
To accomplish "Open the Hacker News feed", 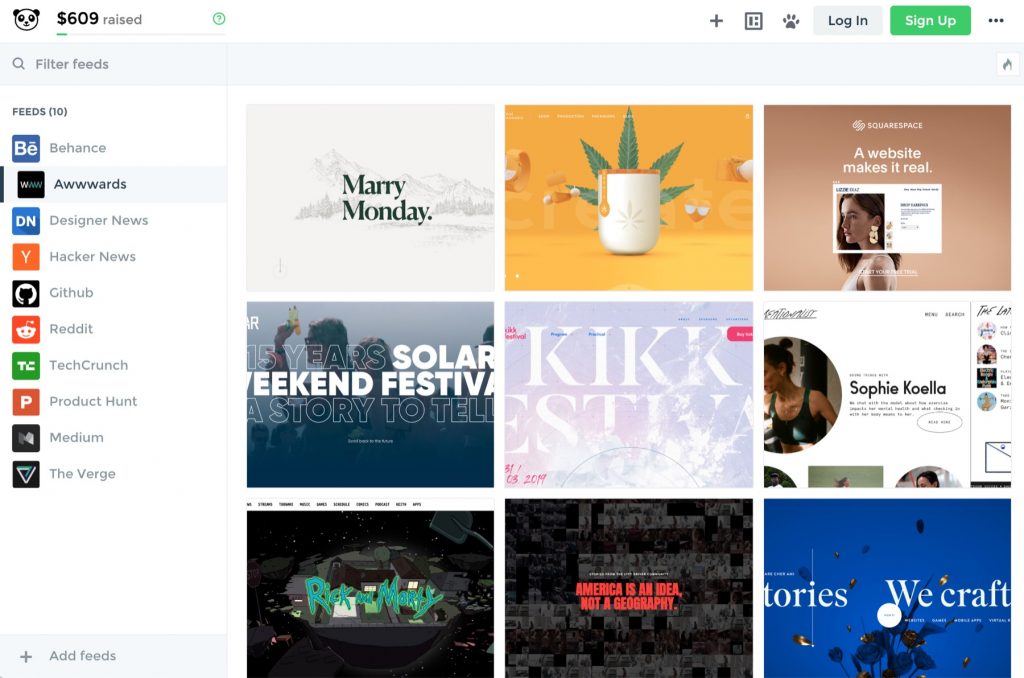I will (x=92, y=256).
